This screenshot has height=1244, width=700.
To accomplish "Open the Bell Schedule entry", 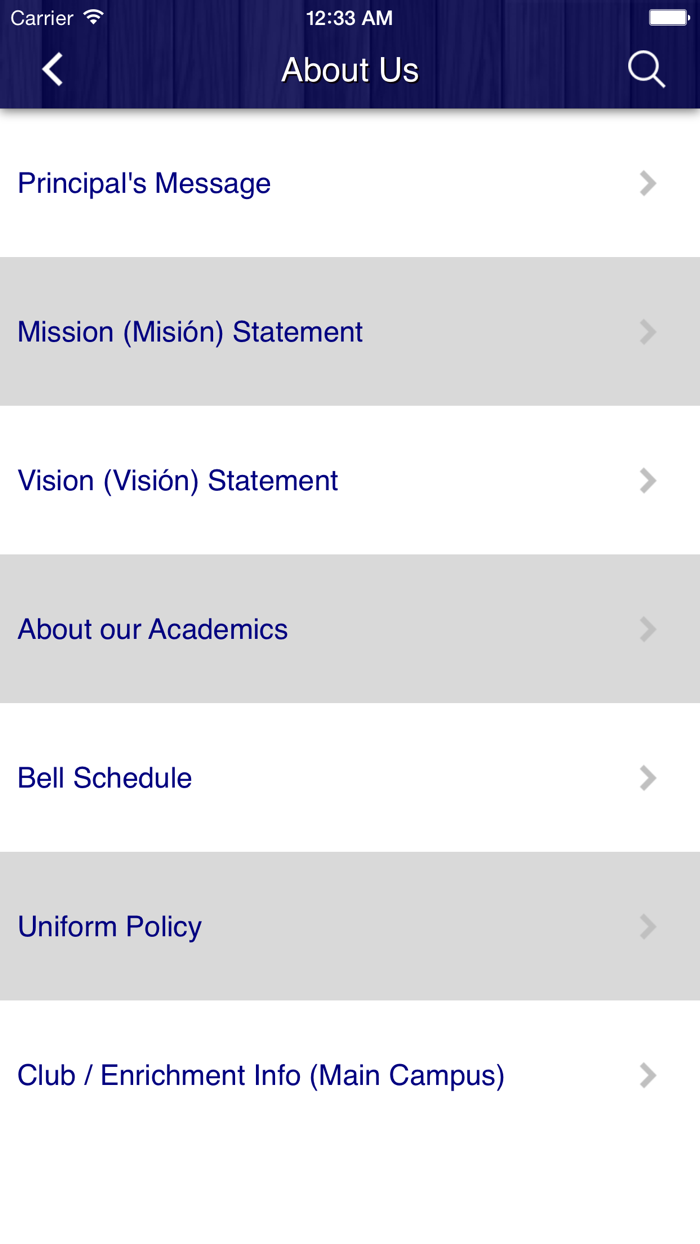I will click(105, 778).
